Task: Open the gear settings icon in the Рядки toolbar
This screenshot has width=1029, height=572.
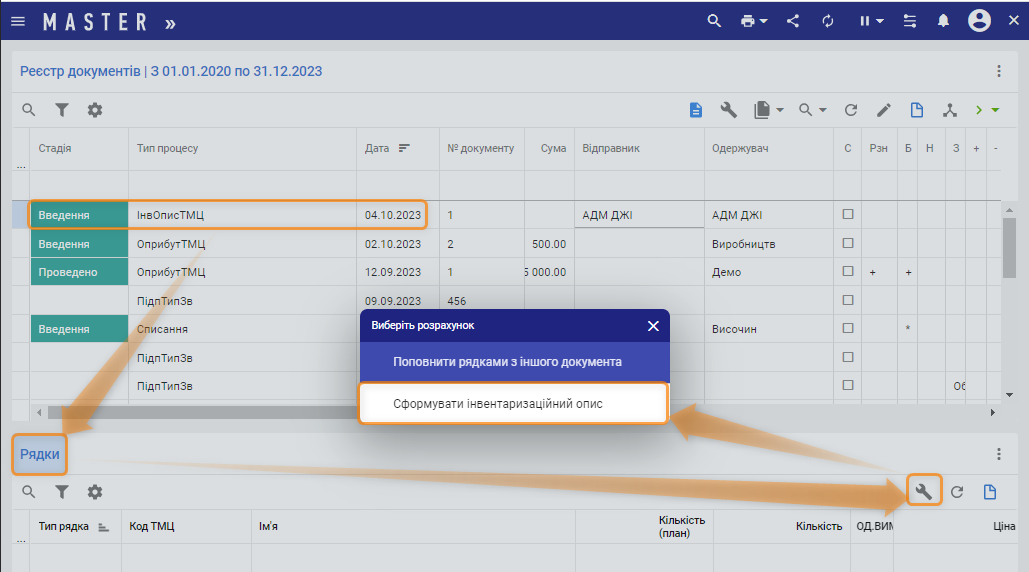Action: pyautogui.click(x=95, y=492)
